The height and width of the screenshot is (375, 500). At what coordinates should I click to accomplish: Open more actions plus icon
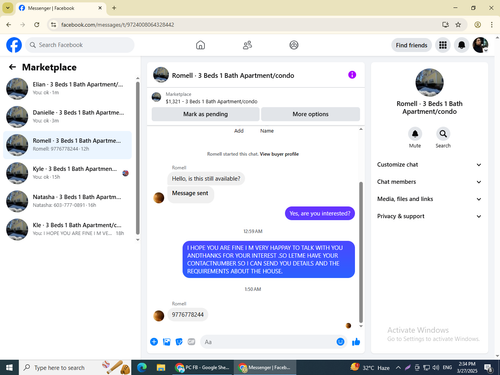pyautogui.click(x=154, y=342)
